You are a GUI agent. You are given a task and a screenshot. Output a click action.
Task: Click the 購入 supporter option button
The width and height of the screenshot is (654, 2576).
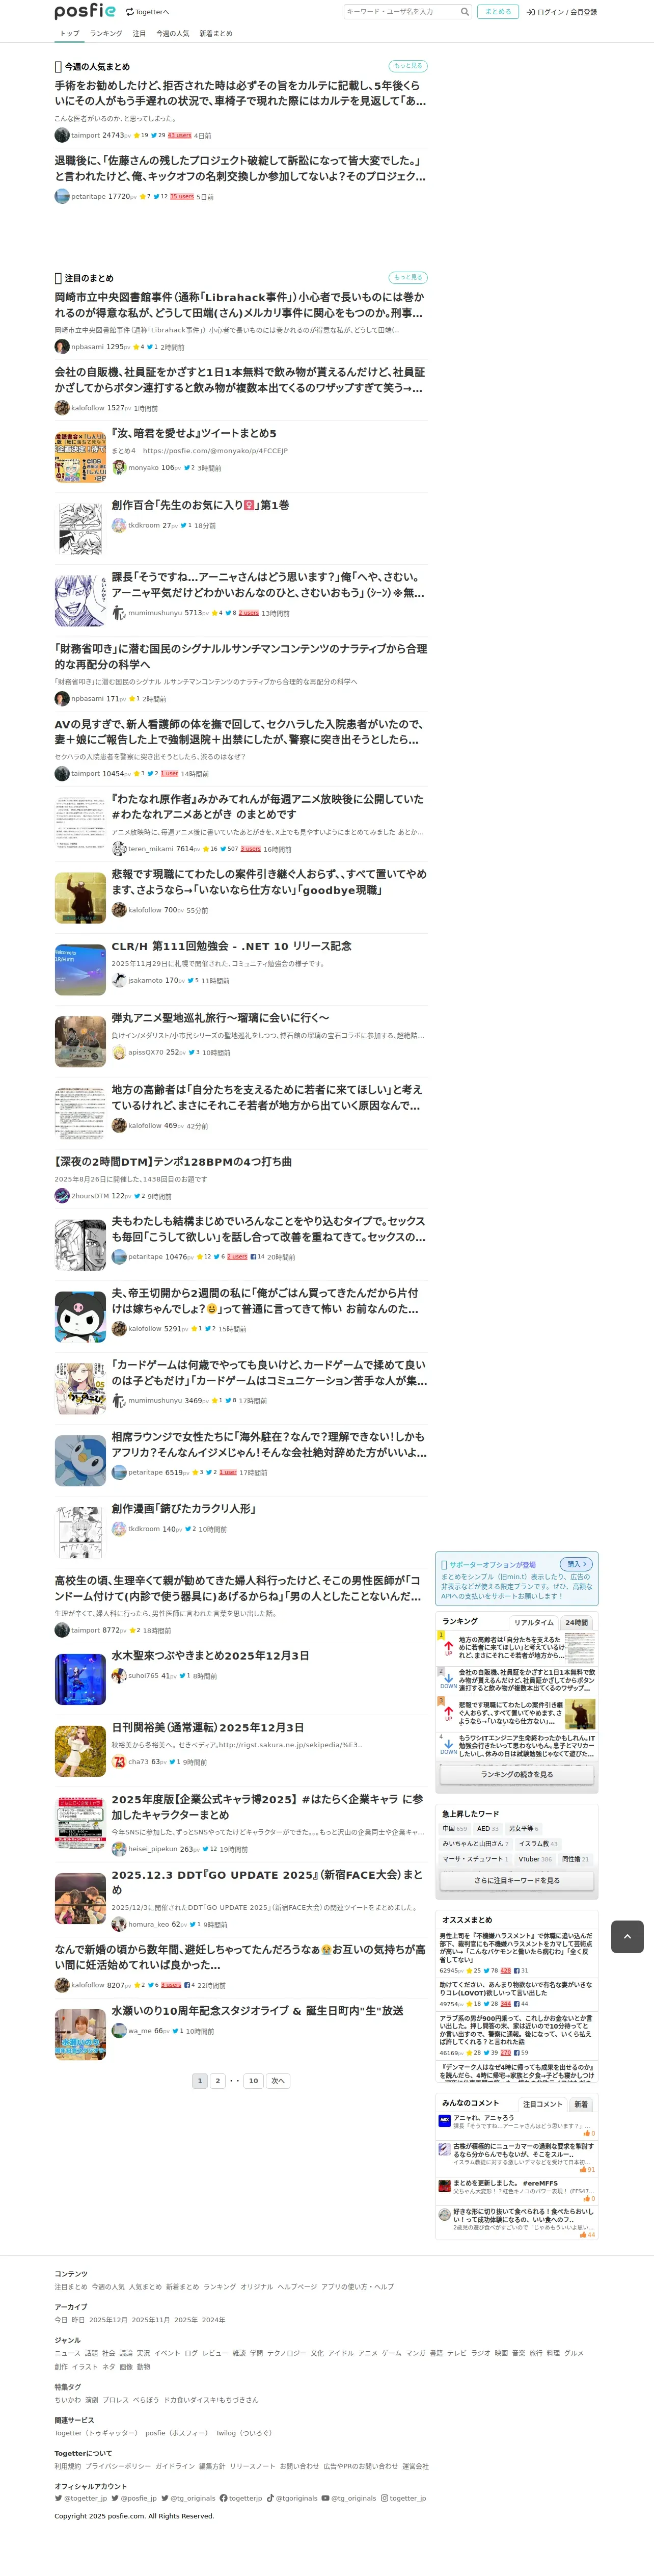(x=575, y=1564)
